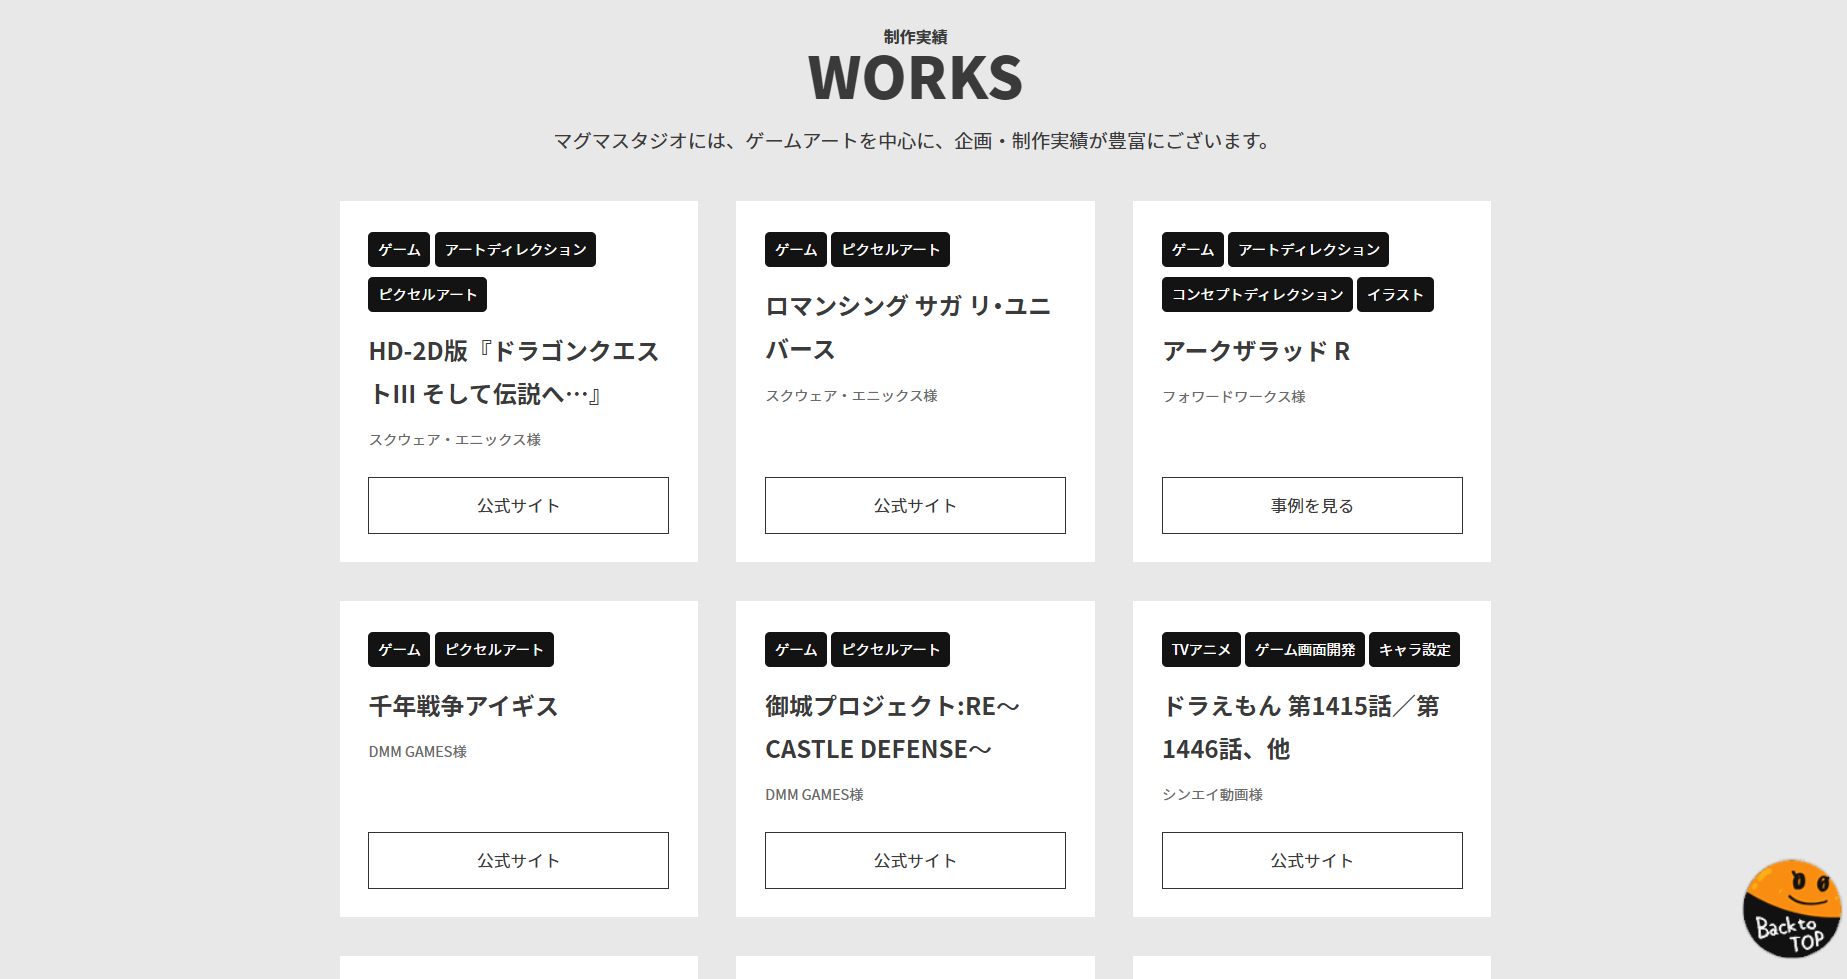Click 事例を見る for アークザラッド R
Viewport: 1847px width, 979px height.
(1312, 505)
